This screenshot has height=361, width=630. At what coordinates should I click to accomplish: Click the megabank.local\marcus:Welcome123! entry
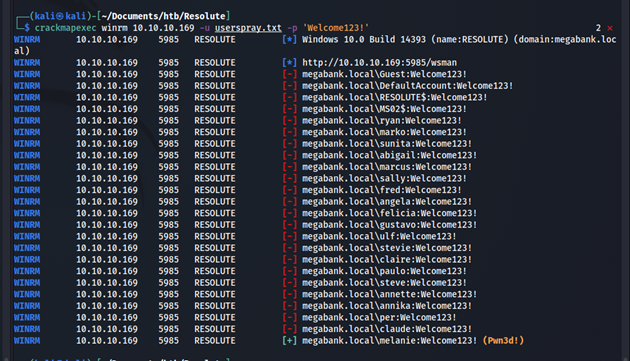[x=387, y=167]
